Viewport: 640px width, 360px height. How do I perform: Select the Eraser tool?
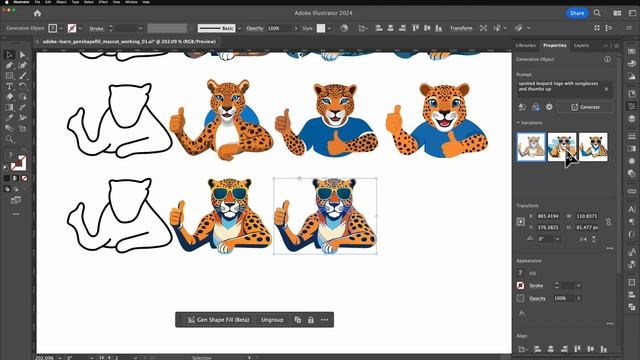(x=9, y=97)
